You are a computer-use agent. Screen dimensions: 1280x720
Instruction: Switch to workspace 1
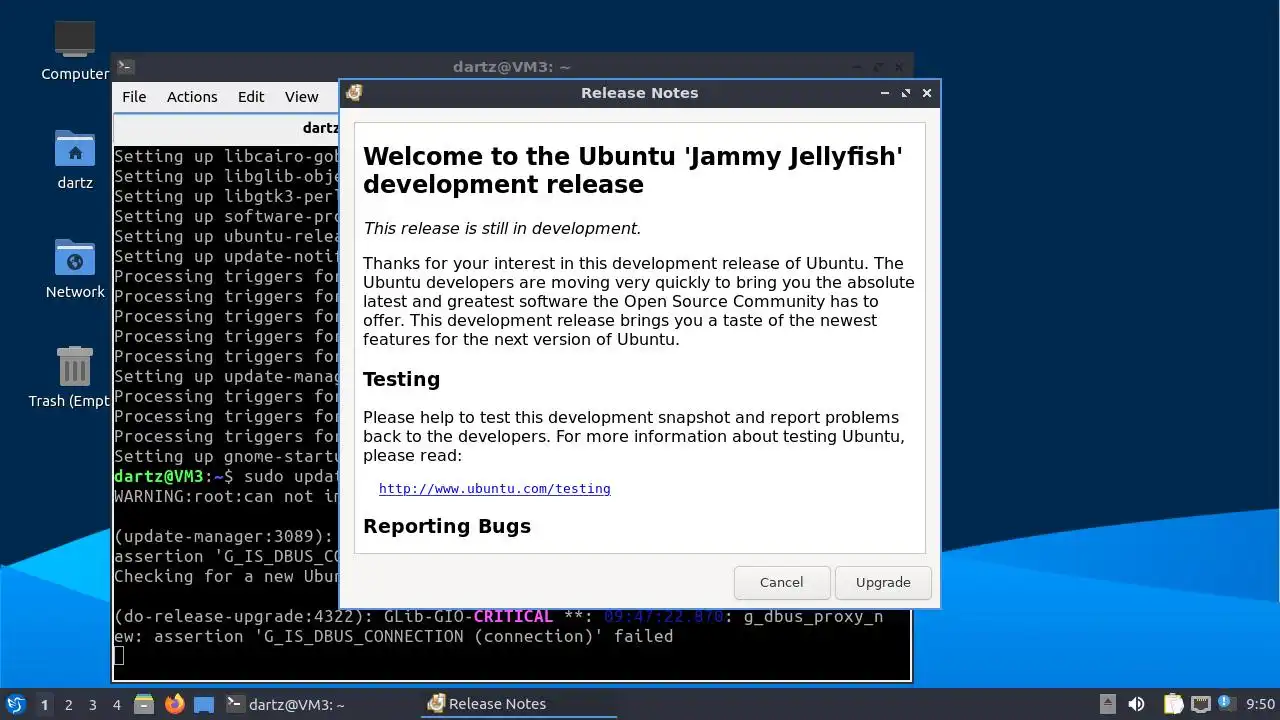pyautogui.click(x=44, y=704)
